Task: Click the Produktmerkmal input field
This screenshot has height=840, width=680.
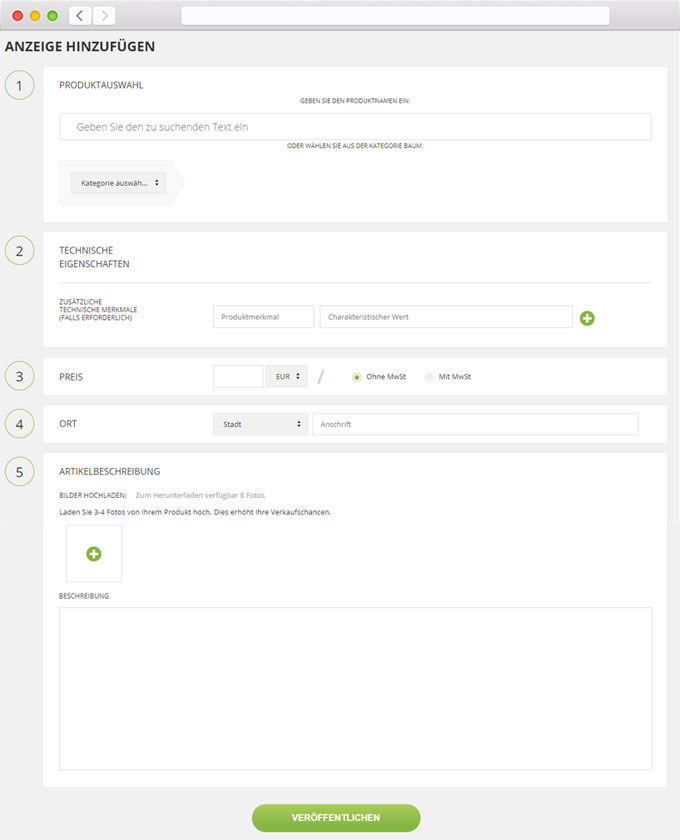Action: [263, 317]
